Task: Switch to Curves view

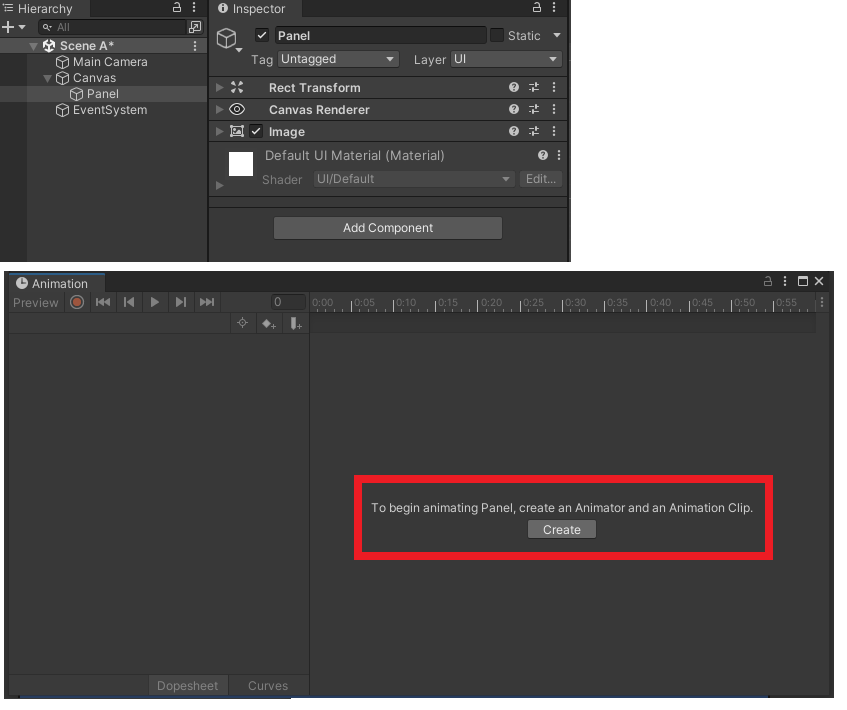Action: coord(268,686)
